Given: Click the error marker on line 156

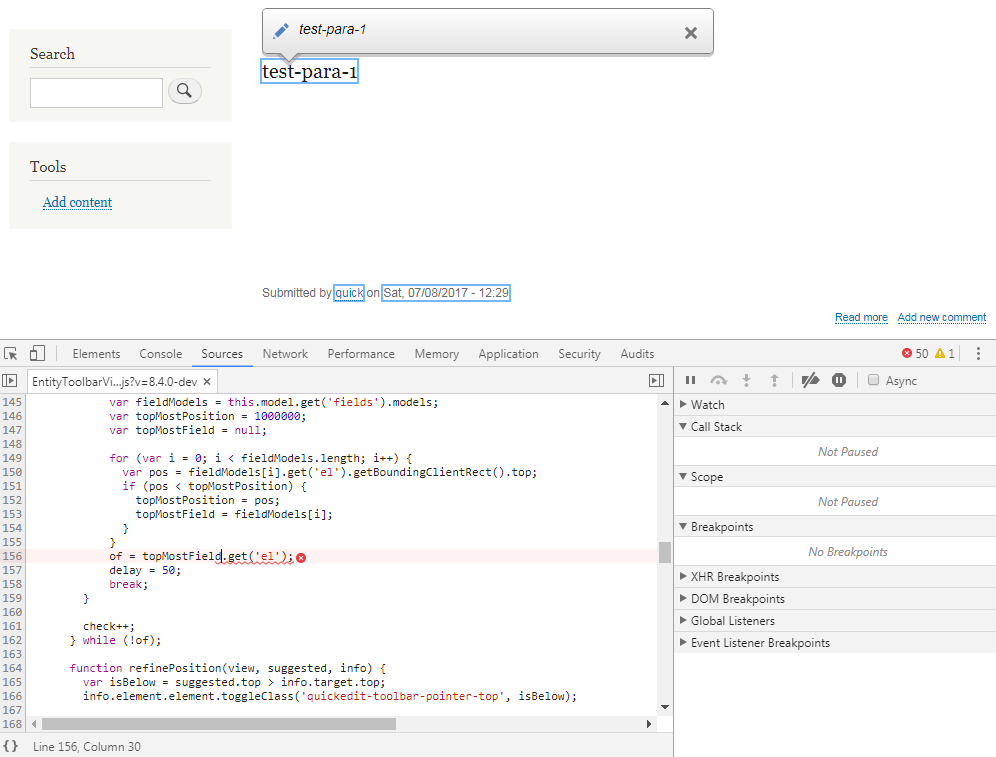Looking at the screenshot, I should point(301,558).
